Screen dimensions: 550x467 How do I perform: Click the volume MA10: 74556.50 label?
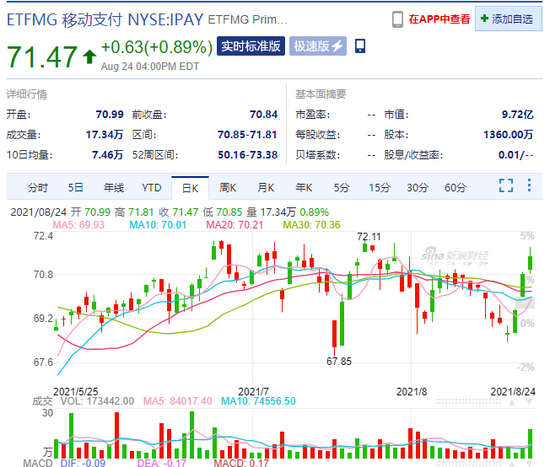(258, 401)
